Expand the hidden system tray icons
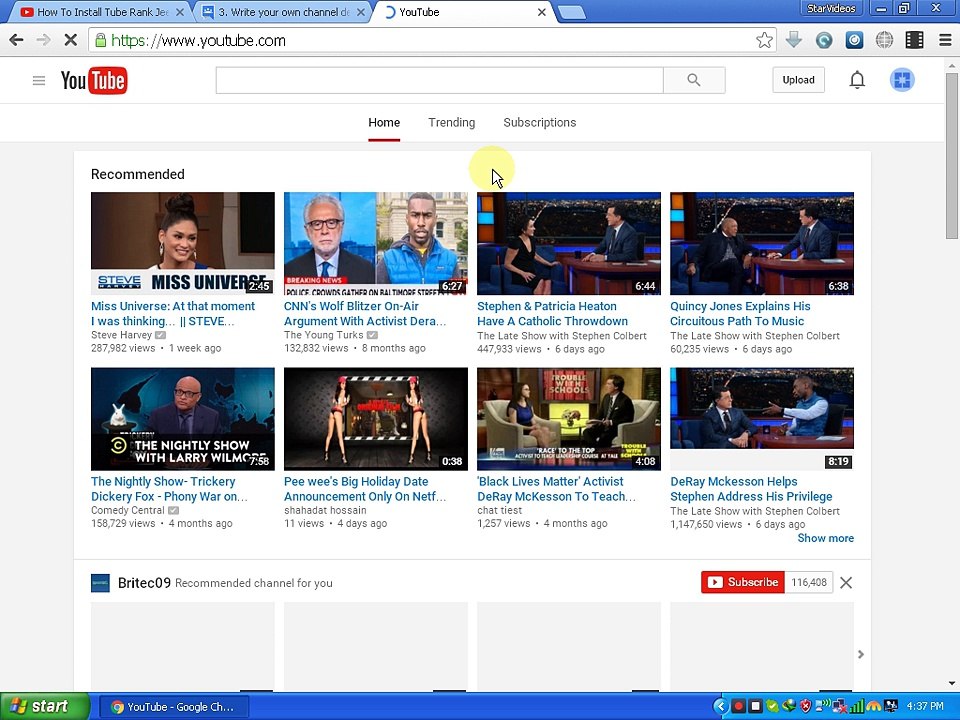The width and height of the screenshot is (960, 720). click(721, 707)
